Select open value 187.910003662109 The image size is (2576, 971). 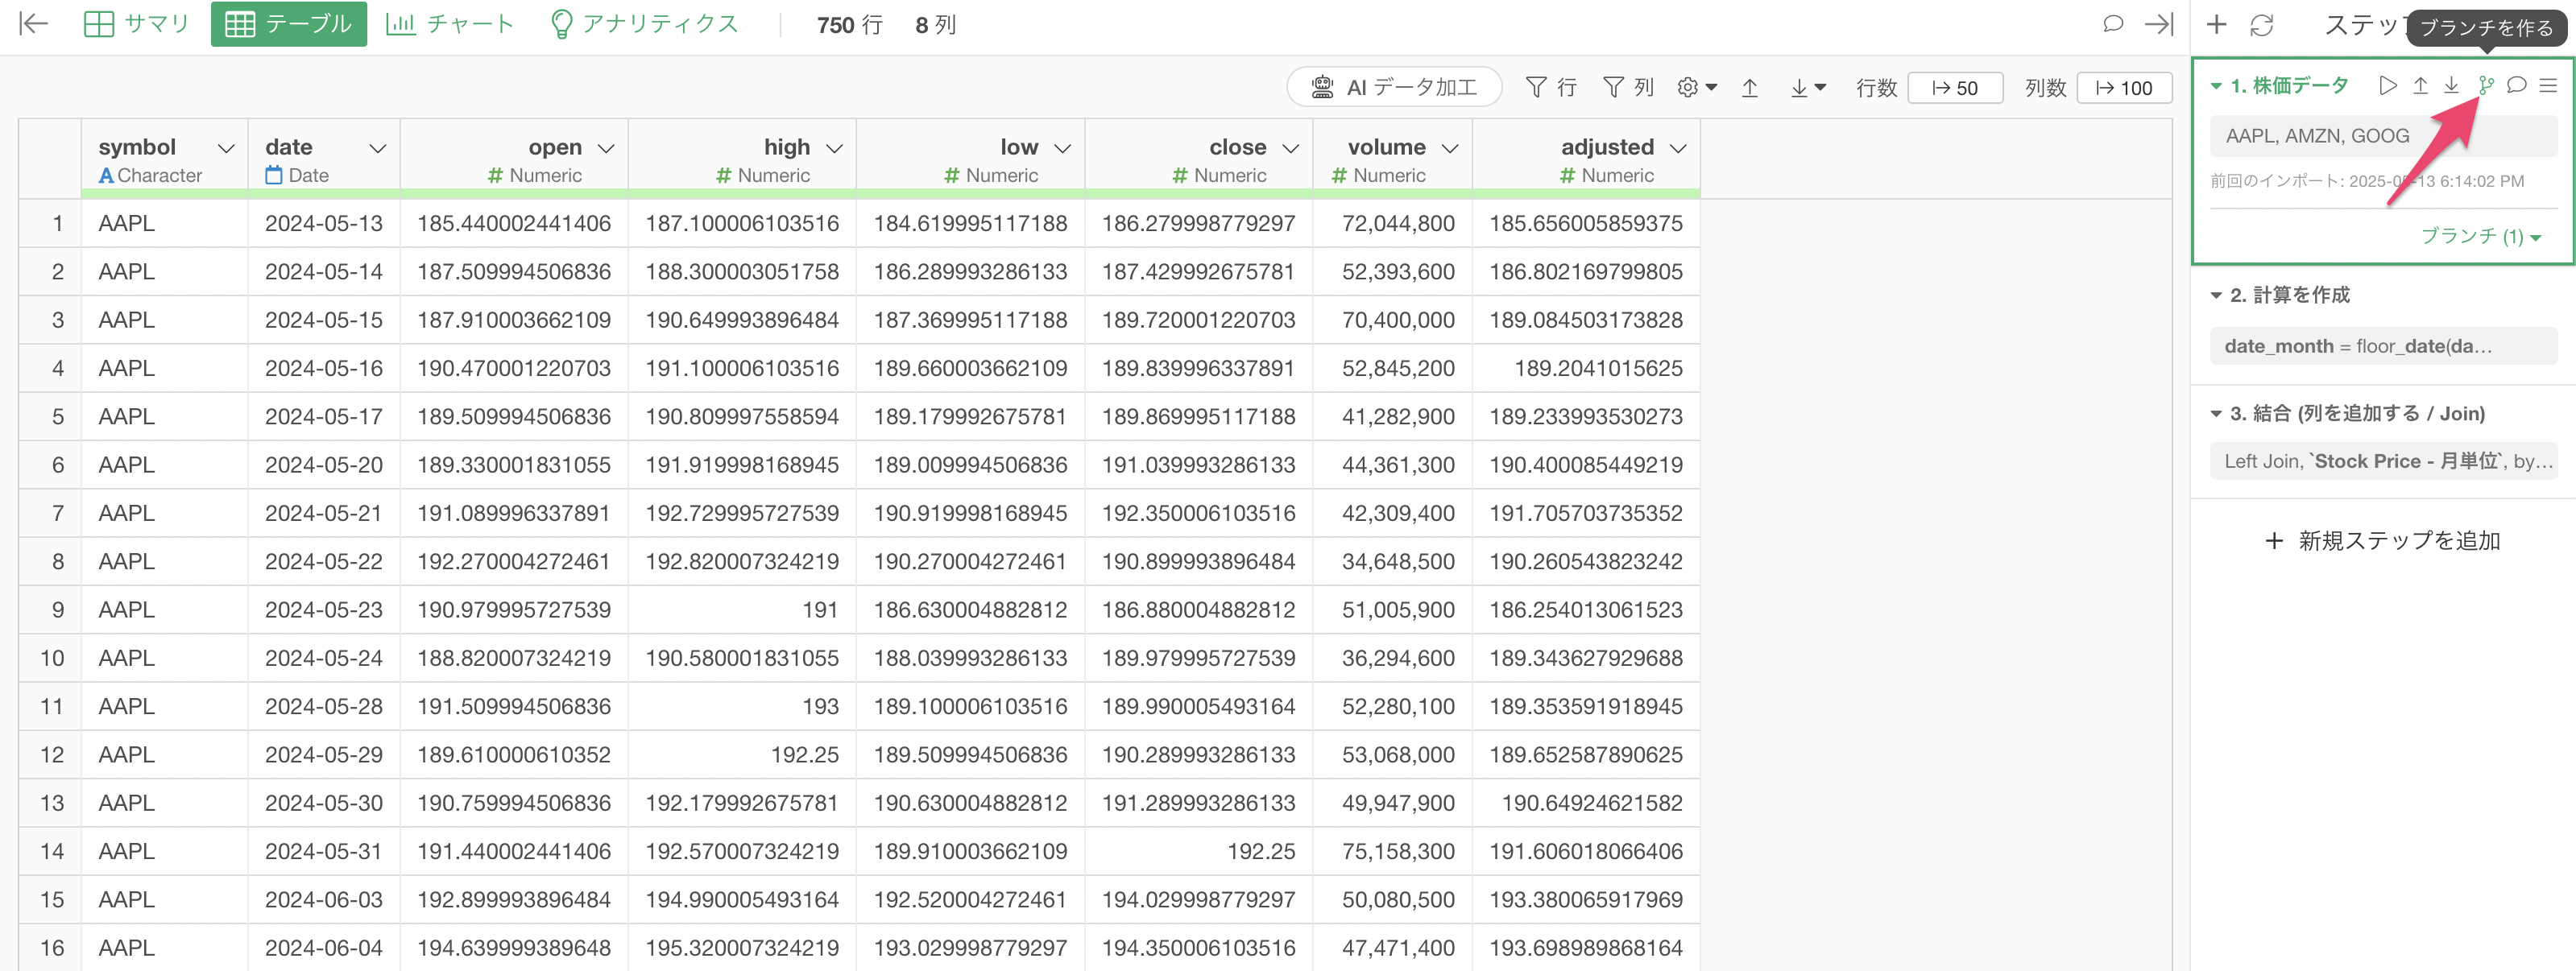click(514, 320)
